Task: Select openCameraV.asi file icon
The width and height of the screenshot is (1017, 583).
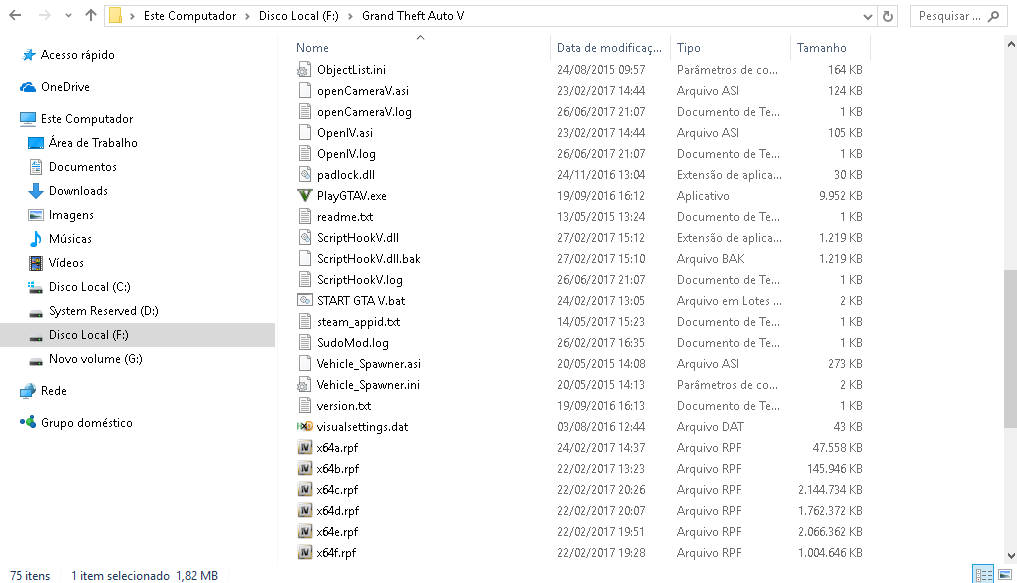Action: click(x=304, y=91)
